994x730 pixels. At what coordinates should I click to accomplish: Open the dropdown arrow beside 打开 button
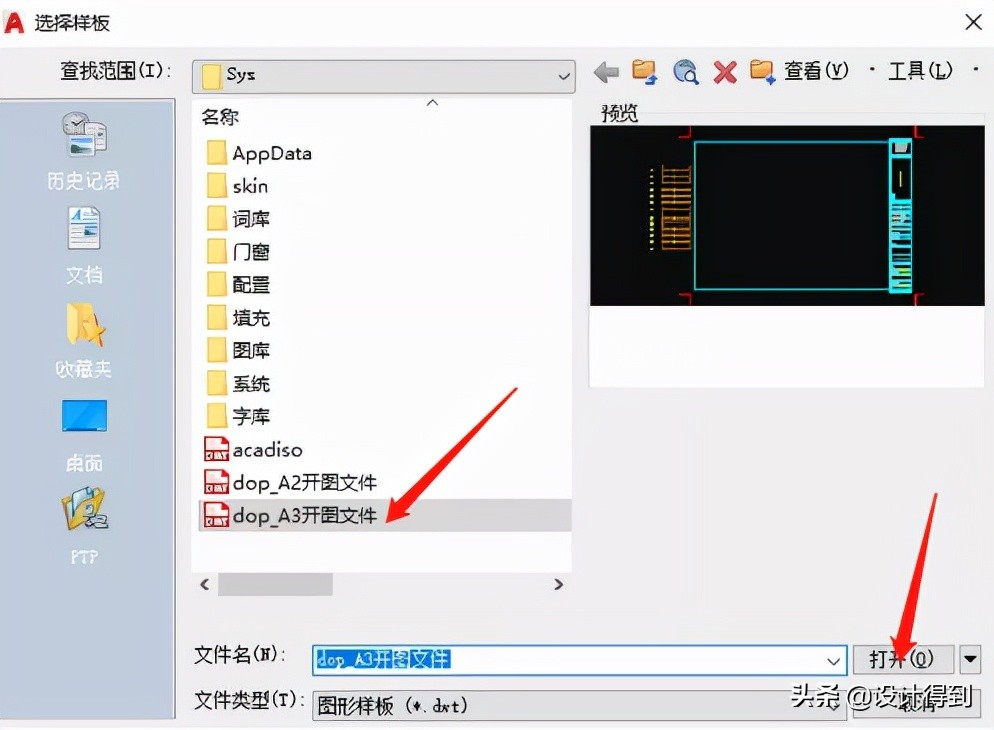click(x=969, y=660)
